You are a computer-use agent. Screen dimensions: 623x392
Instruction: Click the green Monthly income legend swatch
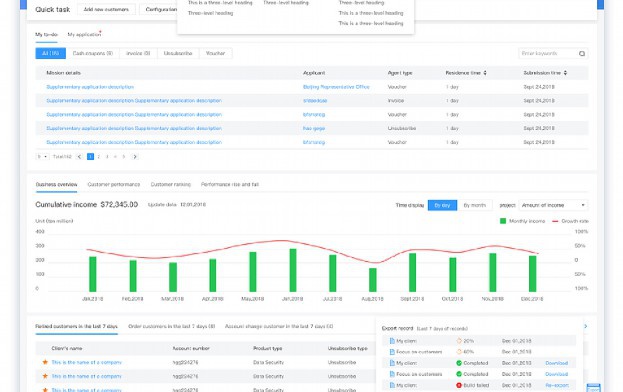pyautogui.click(x=503, y=221)
